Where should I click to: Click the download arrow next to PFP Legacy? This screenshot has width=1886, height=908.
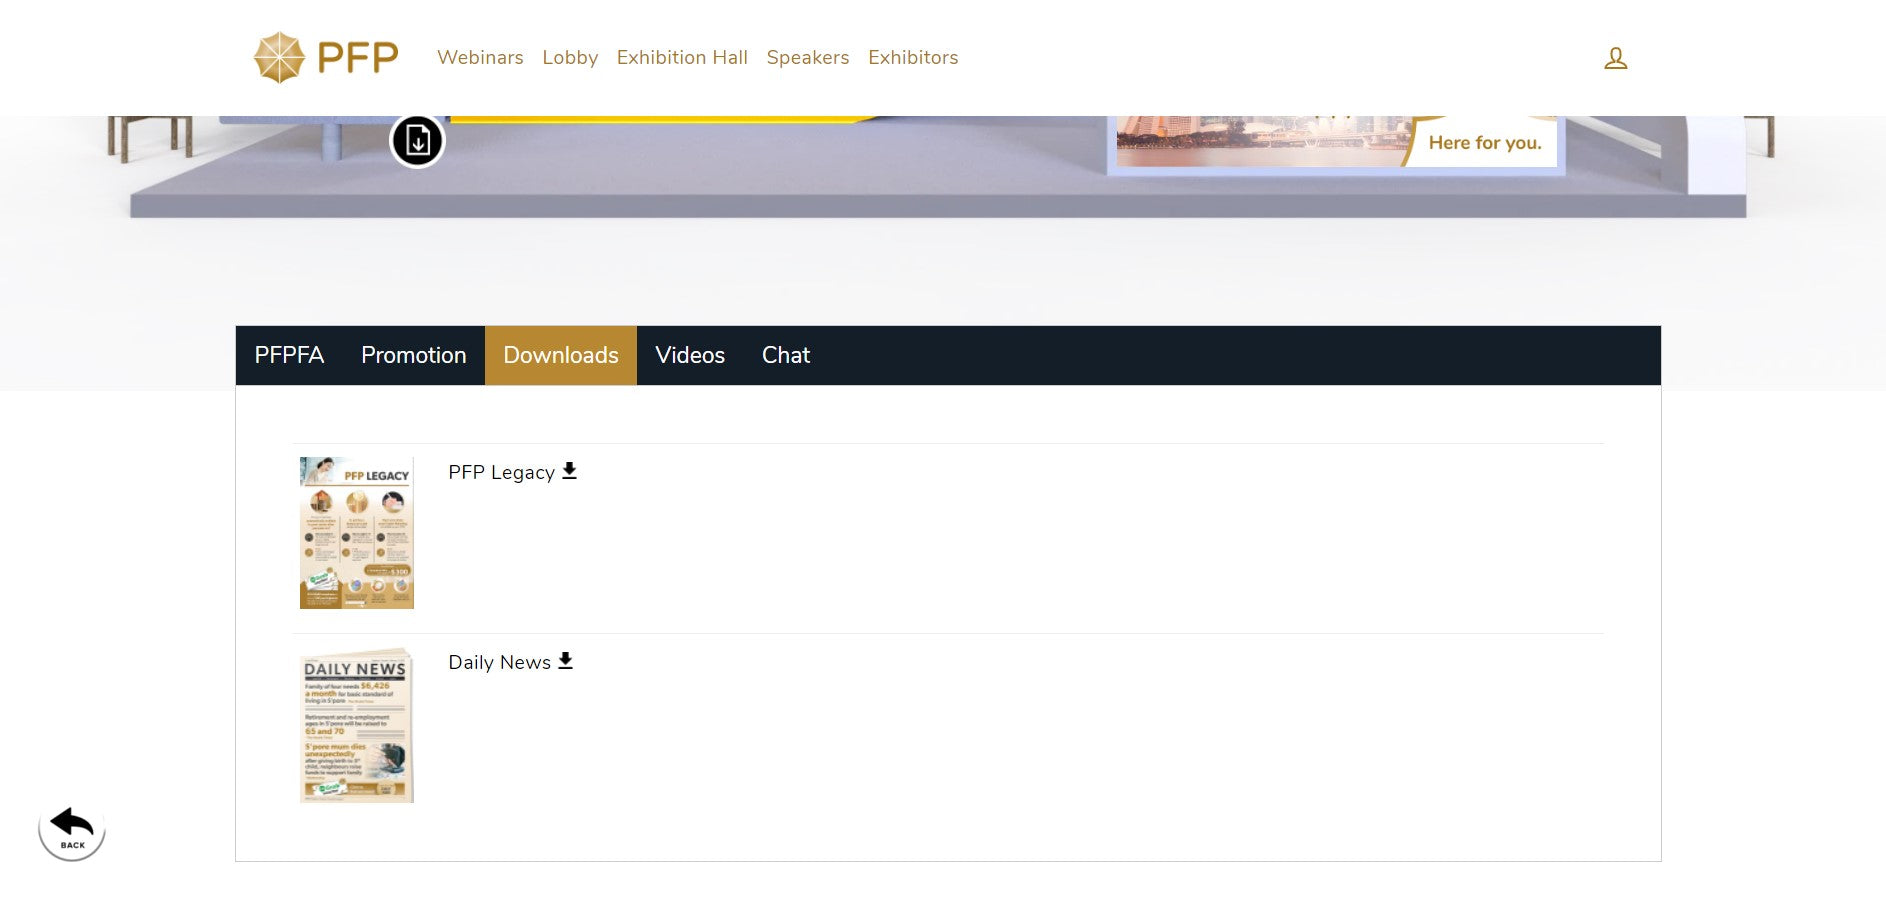(x=569, y=471)
